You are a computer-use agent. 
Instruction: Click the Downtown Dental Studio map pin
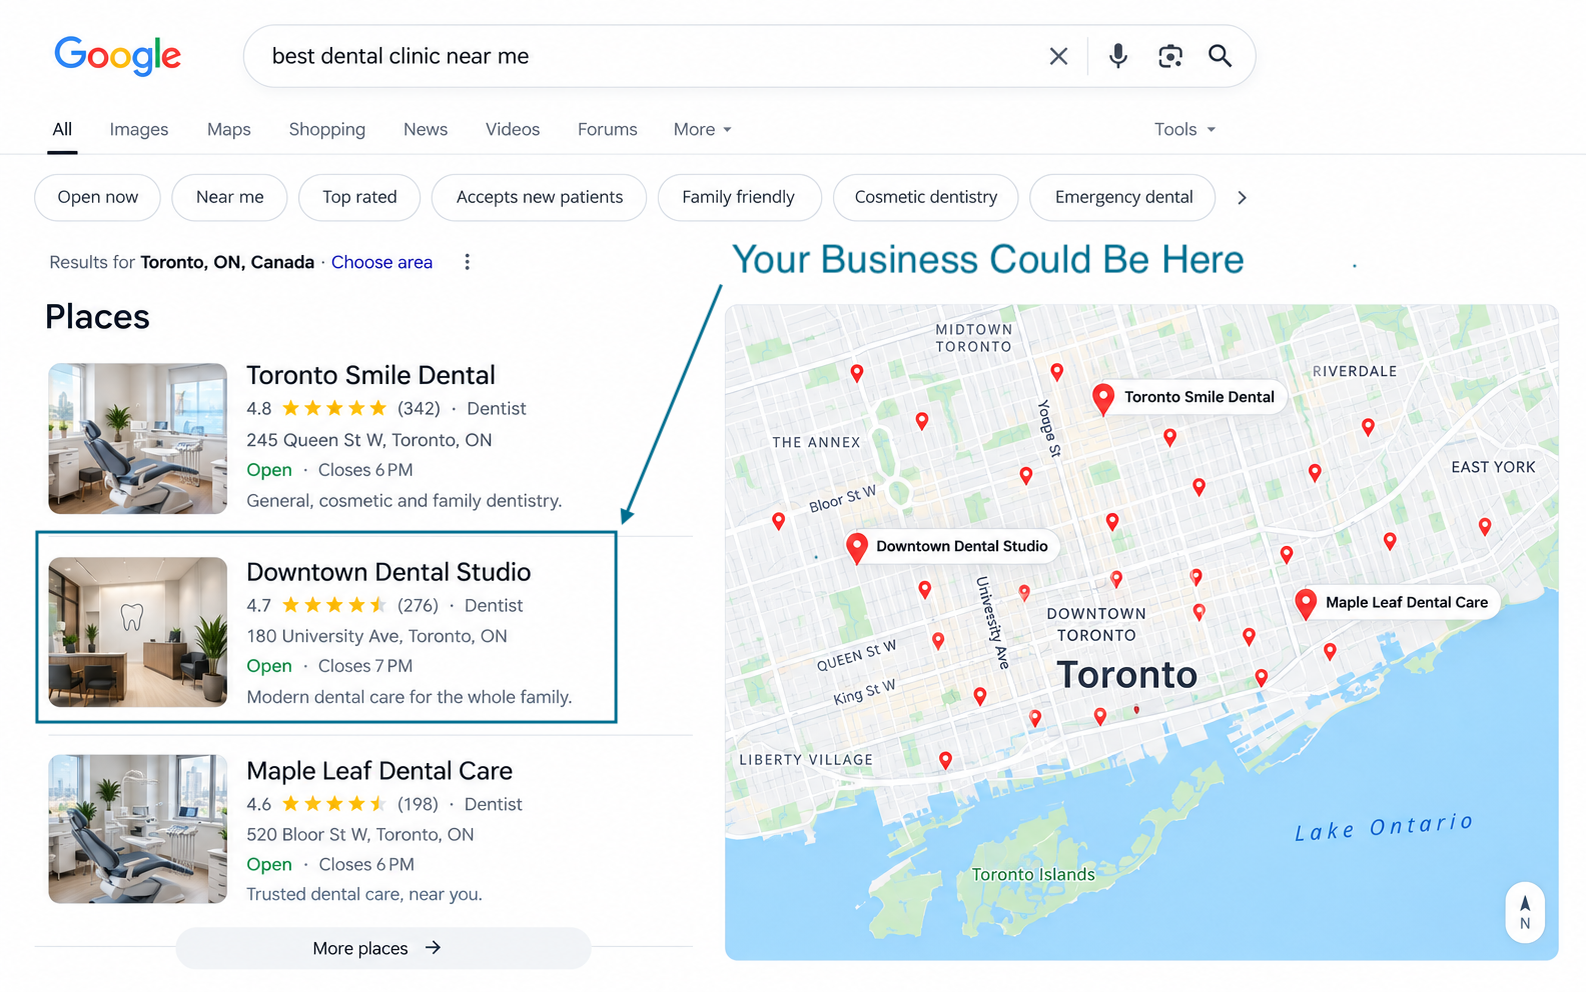[x=857, y=548]
